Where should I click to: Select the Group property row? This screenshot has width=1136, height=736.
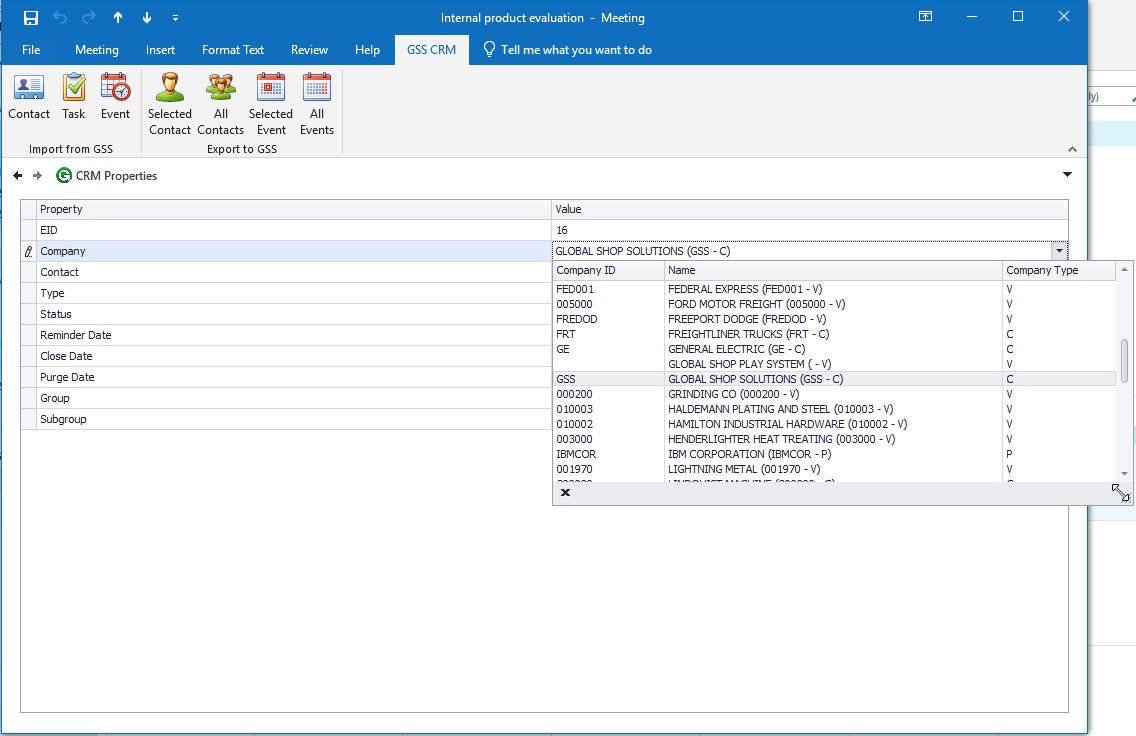[294, 398]
